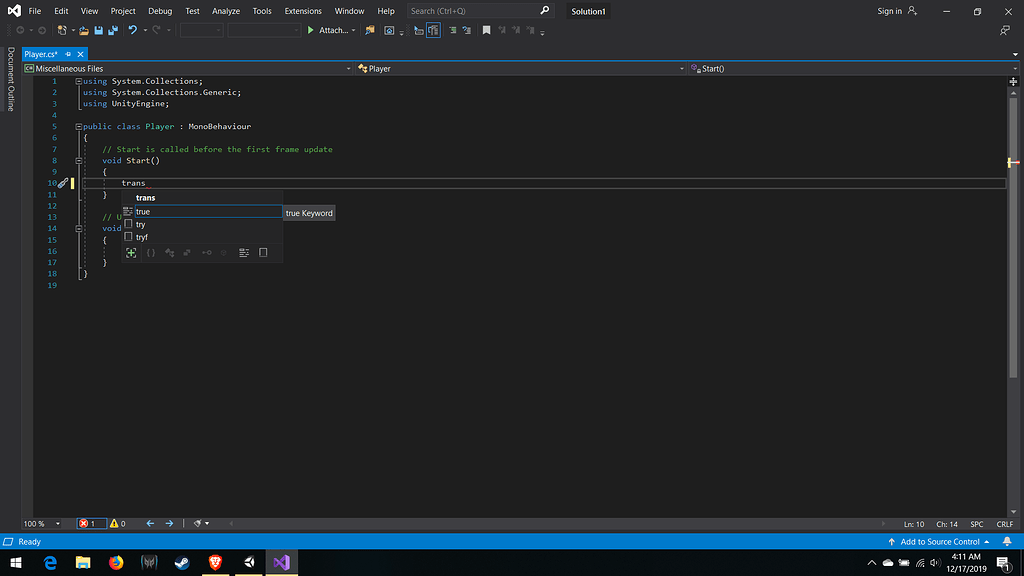Screen dimensions: 1024x576
Task: Select the Player.cs tab
Action: 40,54
